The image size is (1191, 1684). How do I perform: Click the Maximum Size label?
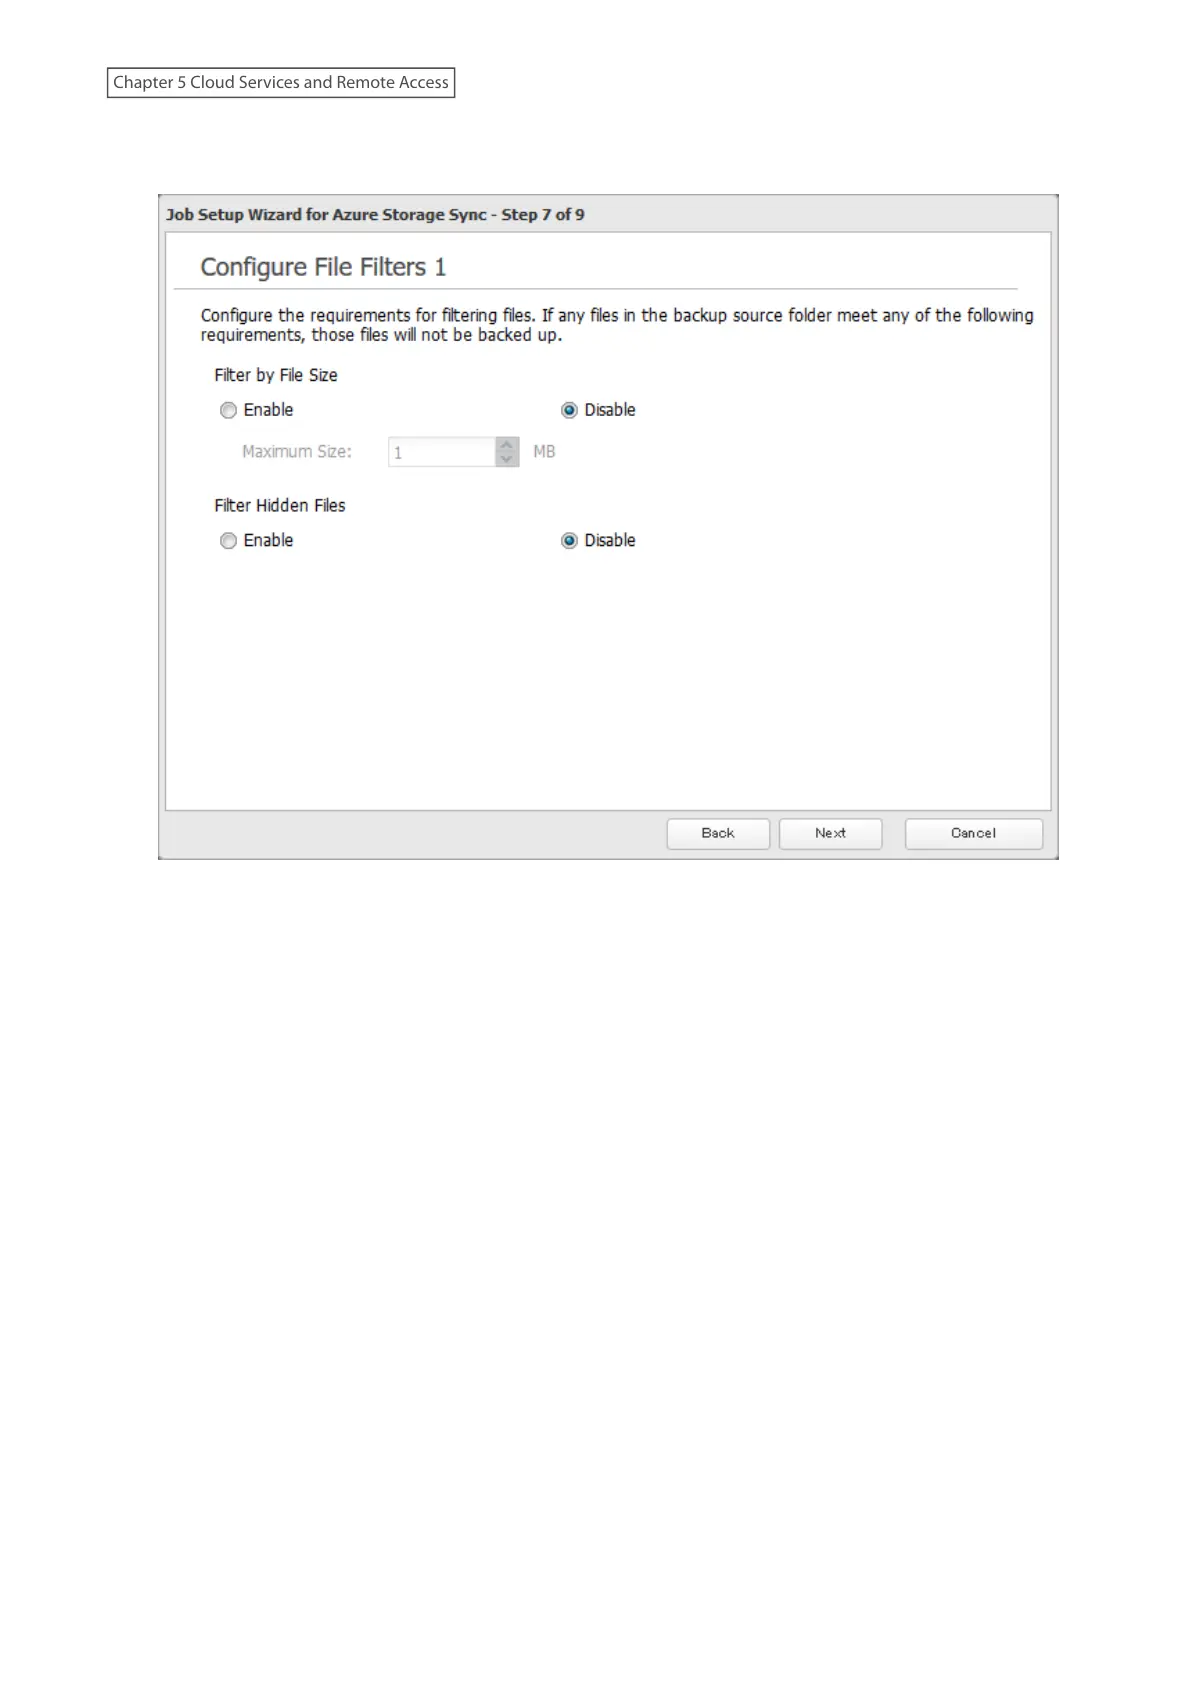[x=297, y=452]
